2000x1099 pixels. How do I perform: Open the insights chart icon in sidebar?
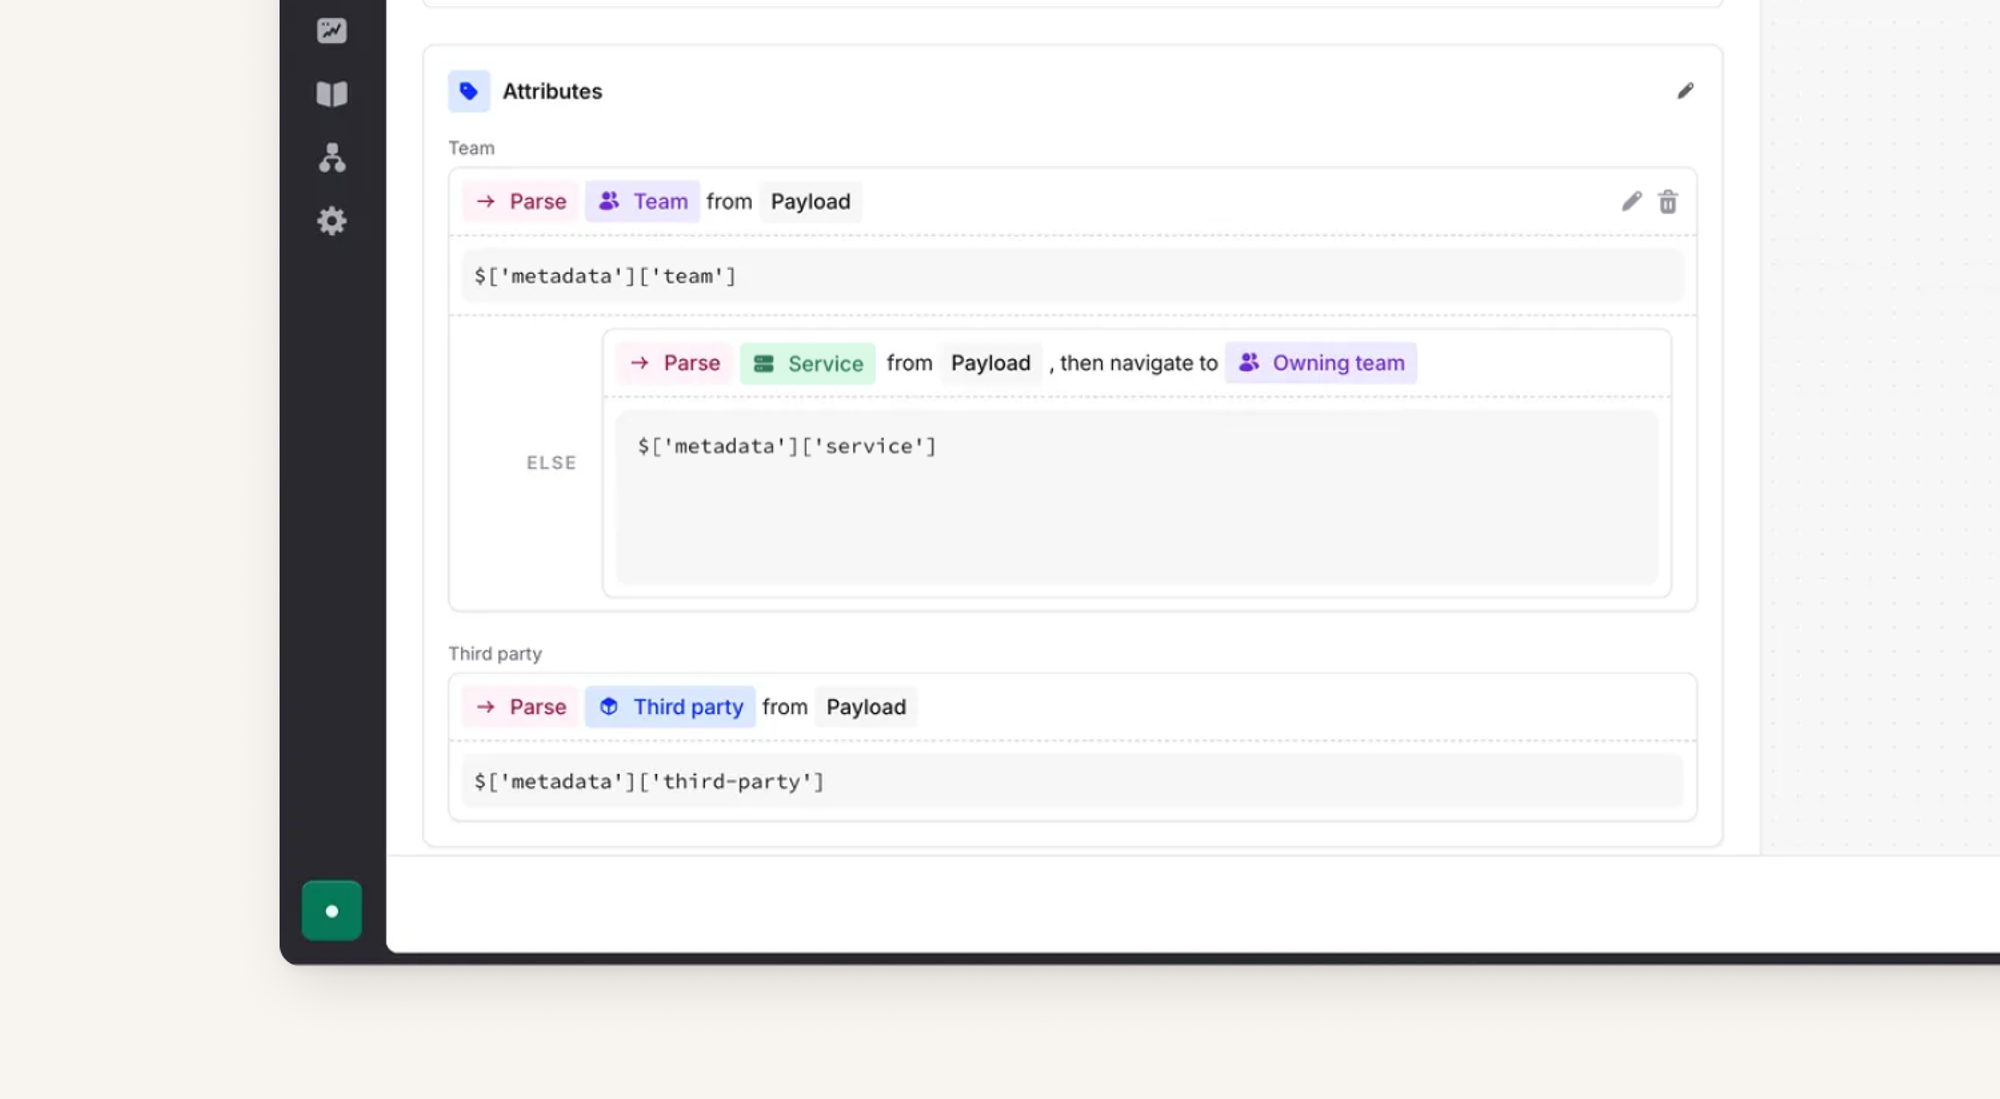(x=332, y=30)
